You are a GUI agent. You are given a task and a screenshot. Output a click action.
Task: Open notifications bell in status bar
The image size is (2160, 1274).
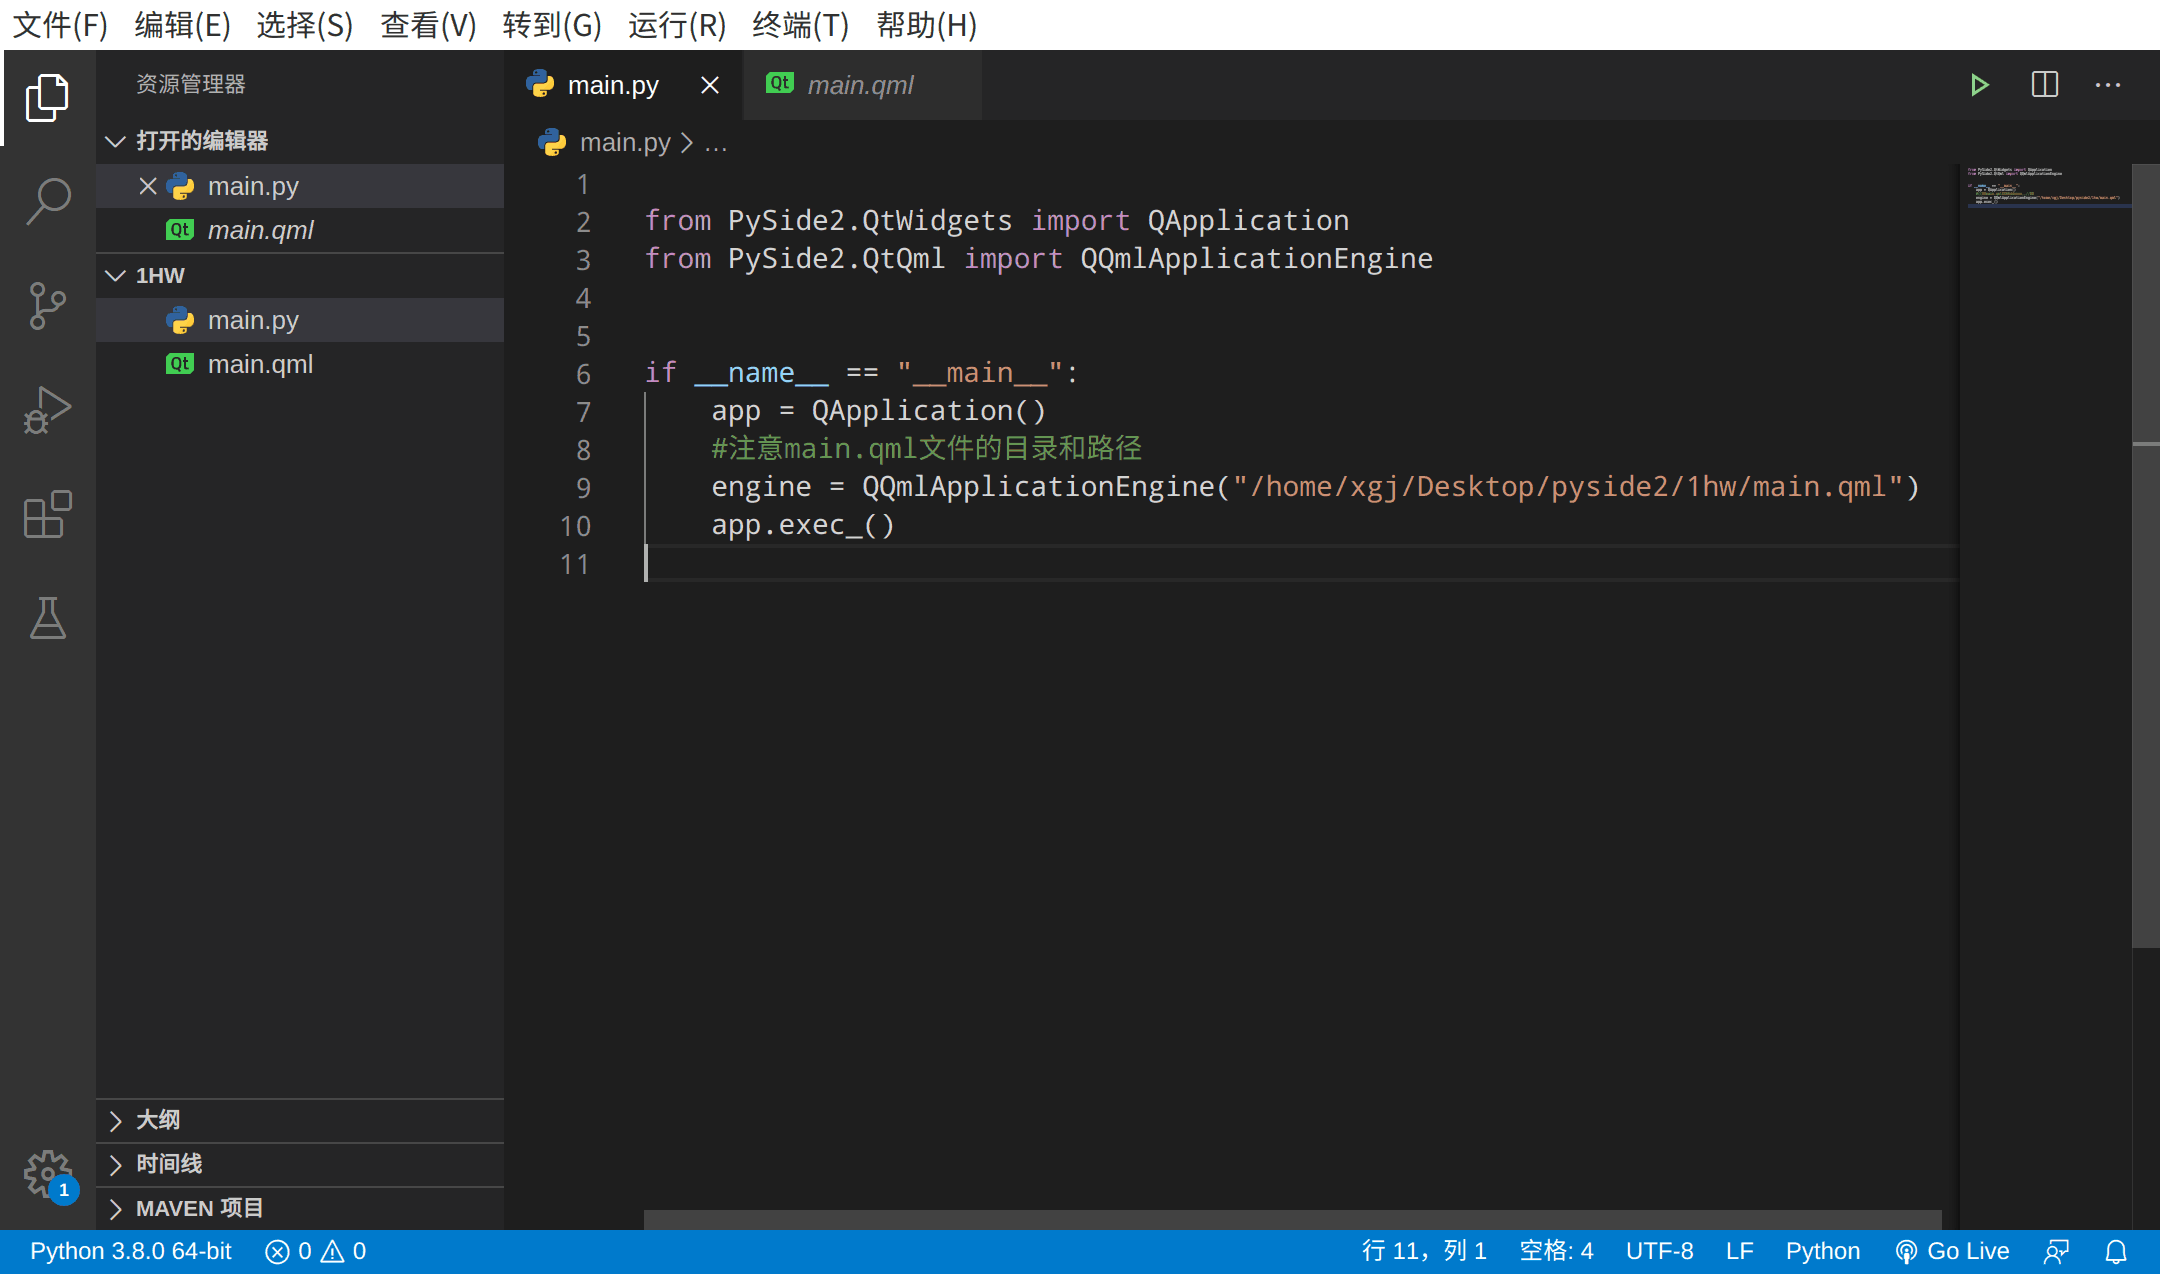2116,1251
